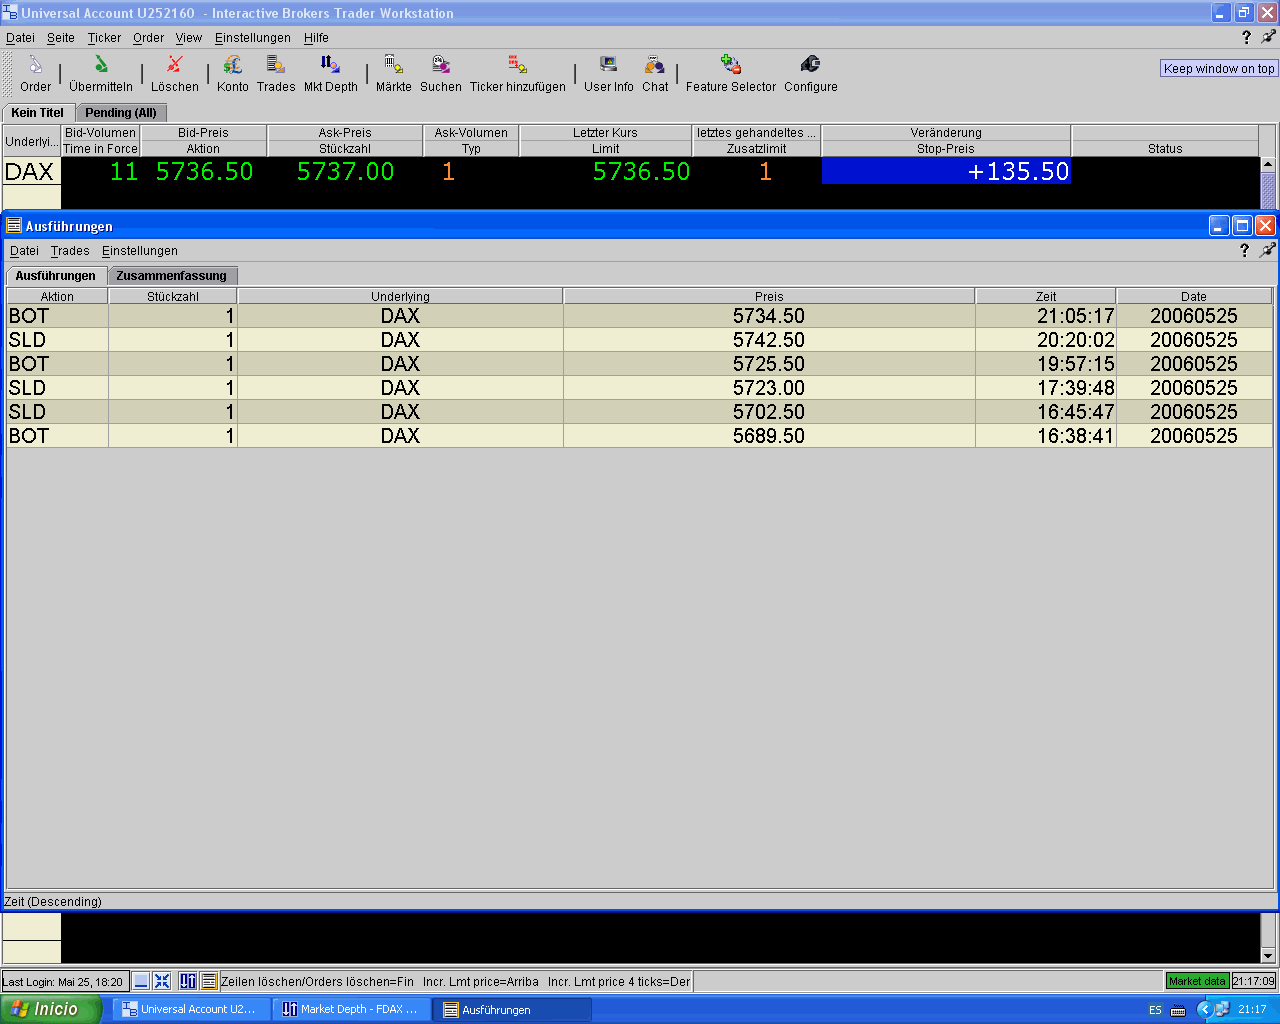Expand hidden tray icons arrow
1280x1024 pixels.
(1204, 1010)
